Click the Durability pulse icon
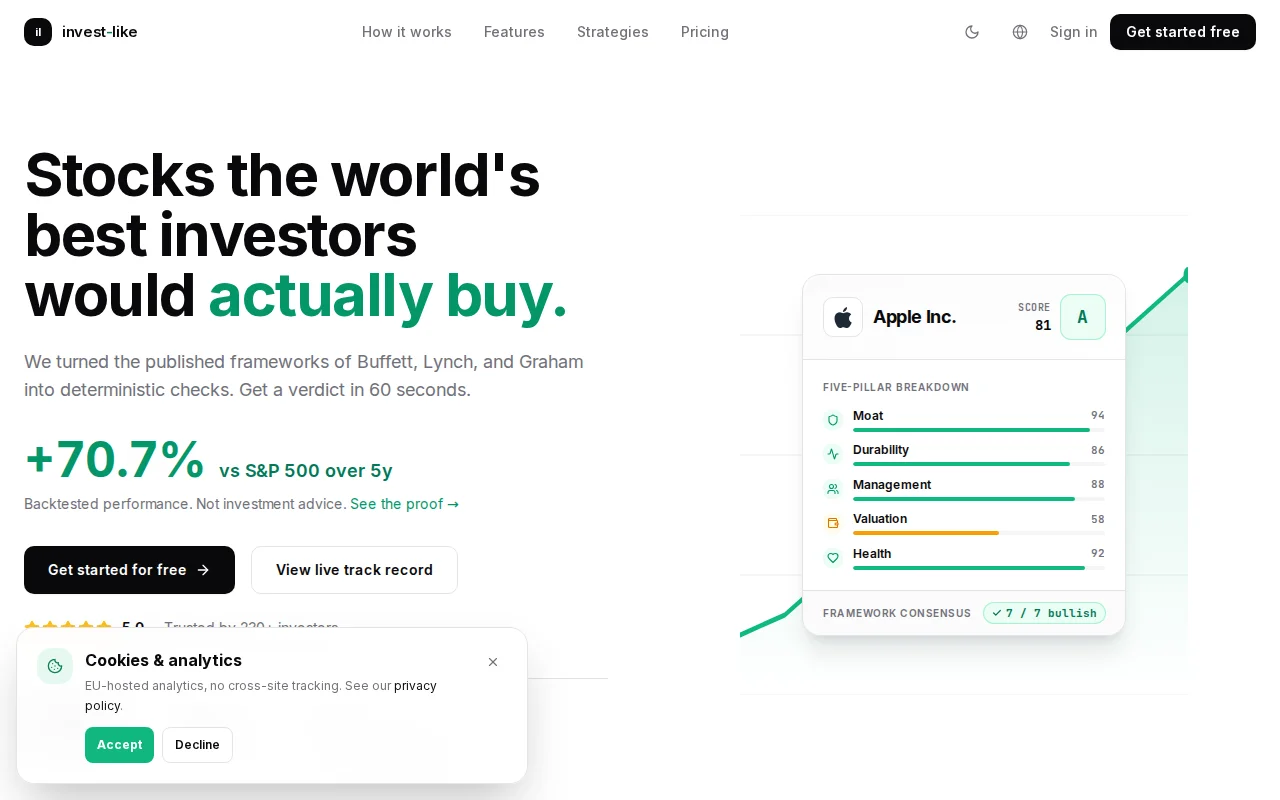The height and width of the screenshot is (800, 1280). (x=833, y=454)
